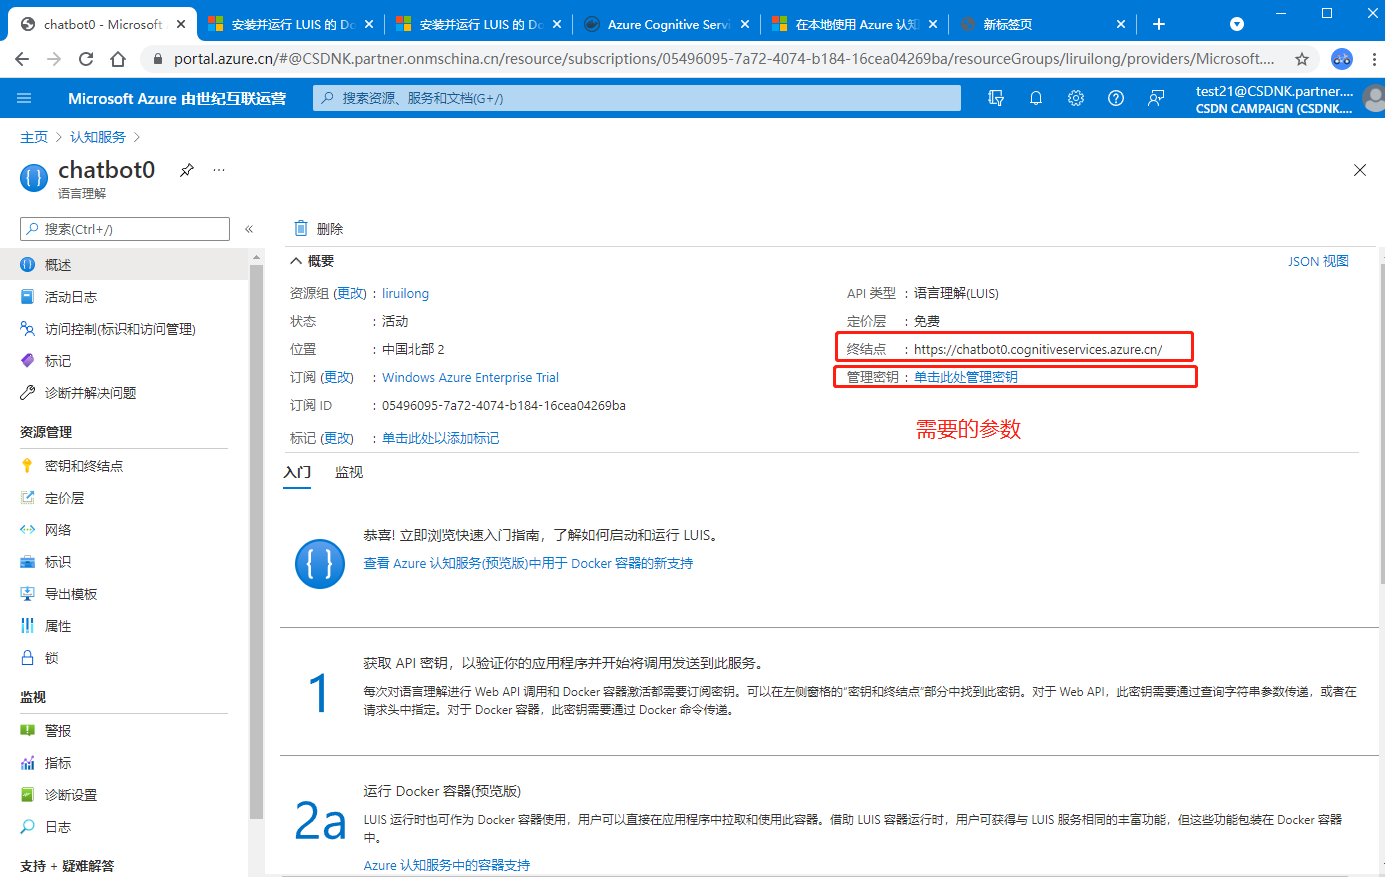Viewport: 1385px width, 877px height.
Task: Open 诊断并解决问题 in sidebar
Action: tap(124, 393)
